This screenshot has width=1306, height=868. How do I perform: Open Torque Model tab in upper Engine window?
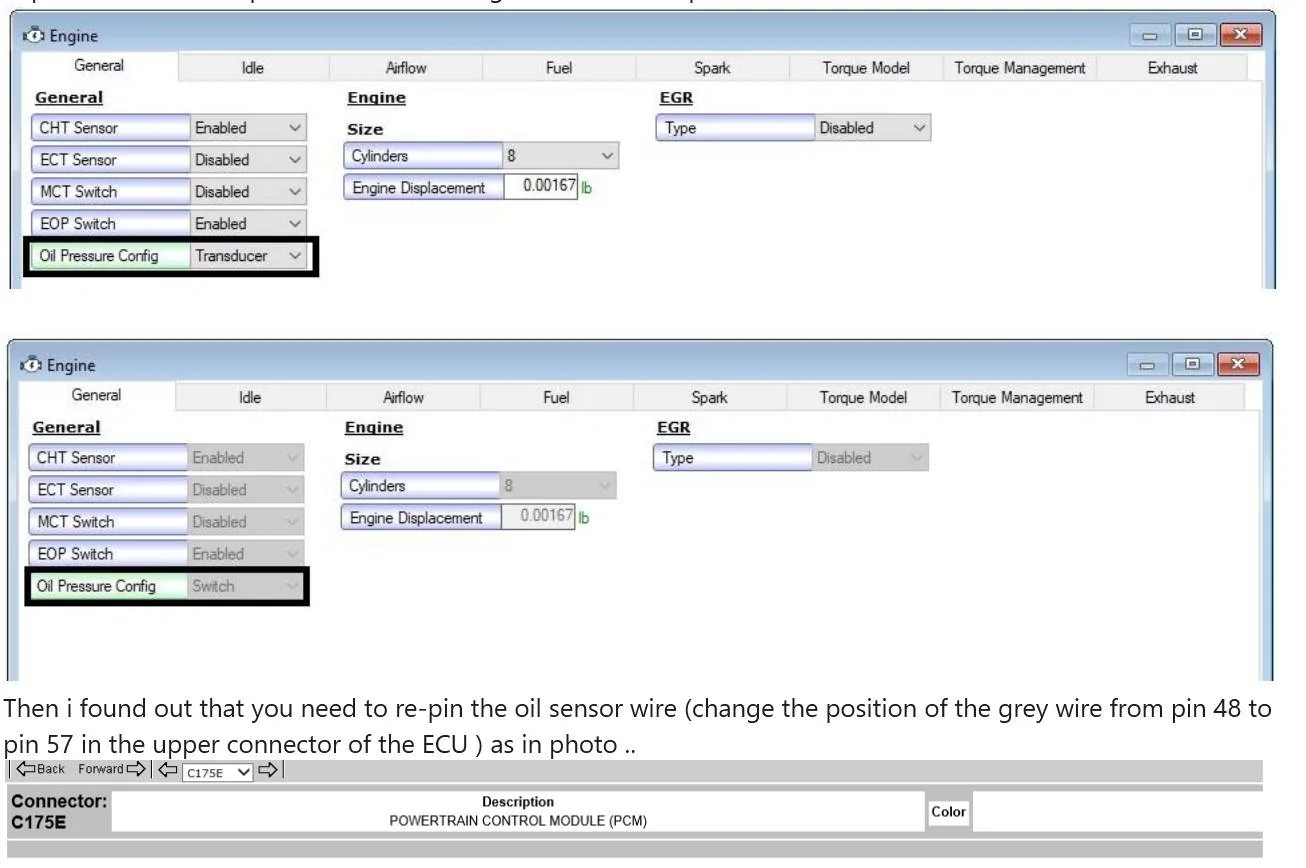tap(866, 68)
